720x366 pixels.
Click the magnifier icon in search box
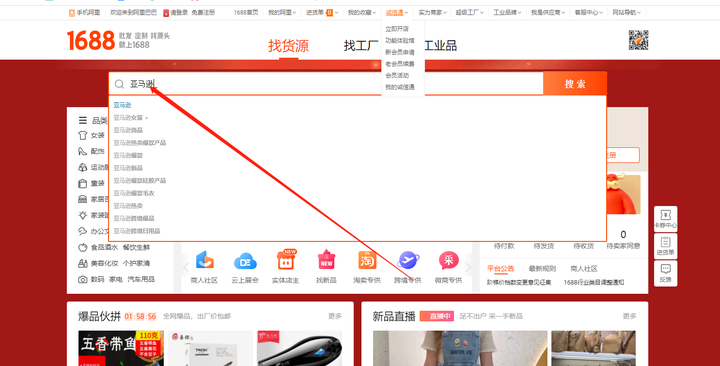point(119,84)
